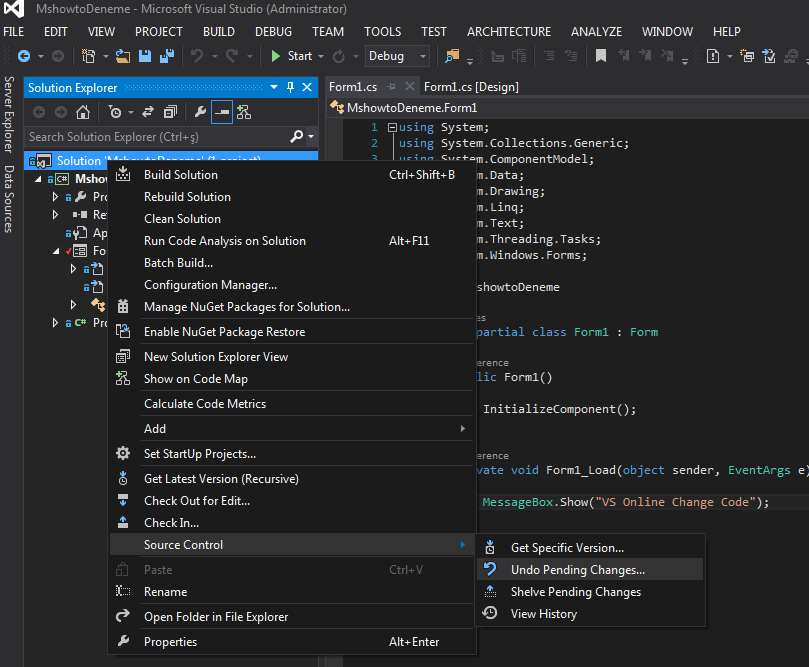Choose Show on Code Map
This screenshot has width=809, height=667.
point(292,379)
